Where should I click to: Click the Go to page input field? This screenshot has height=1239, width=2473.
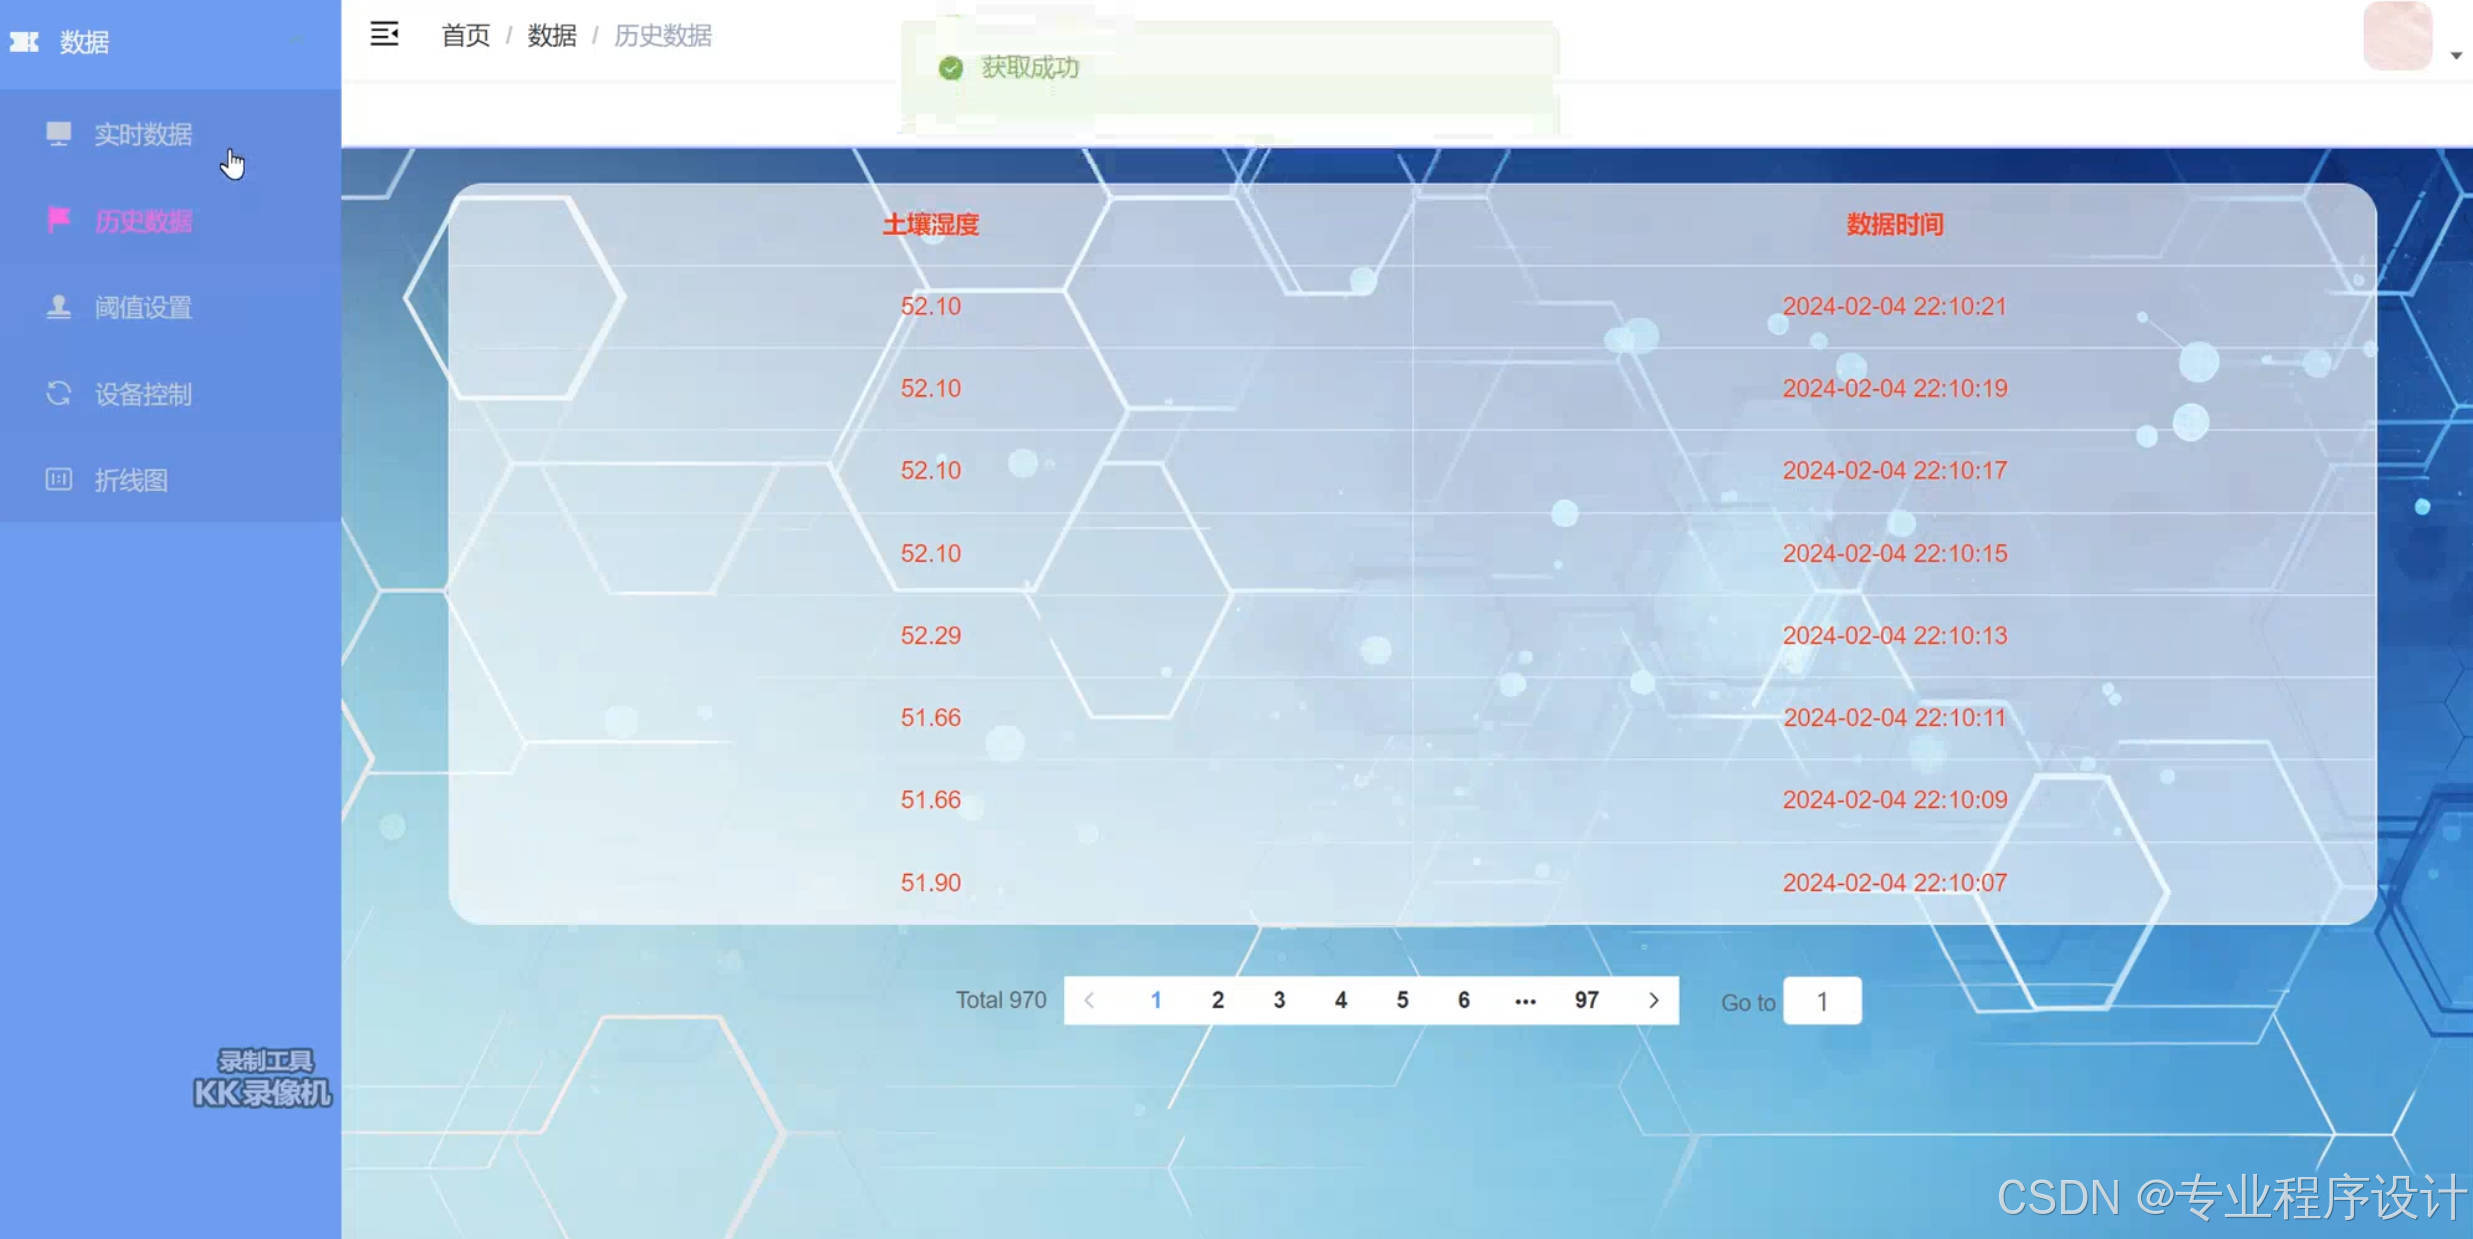1822,1001
